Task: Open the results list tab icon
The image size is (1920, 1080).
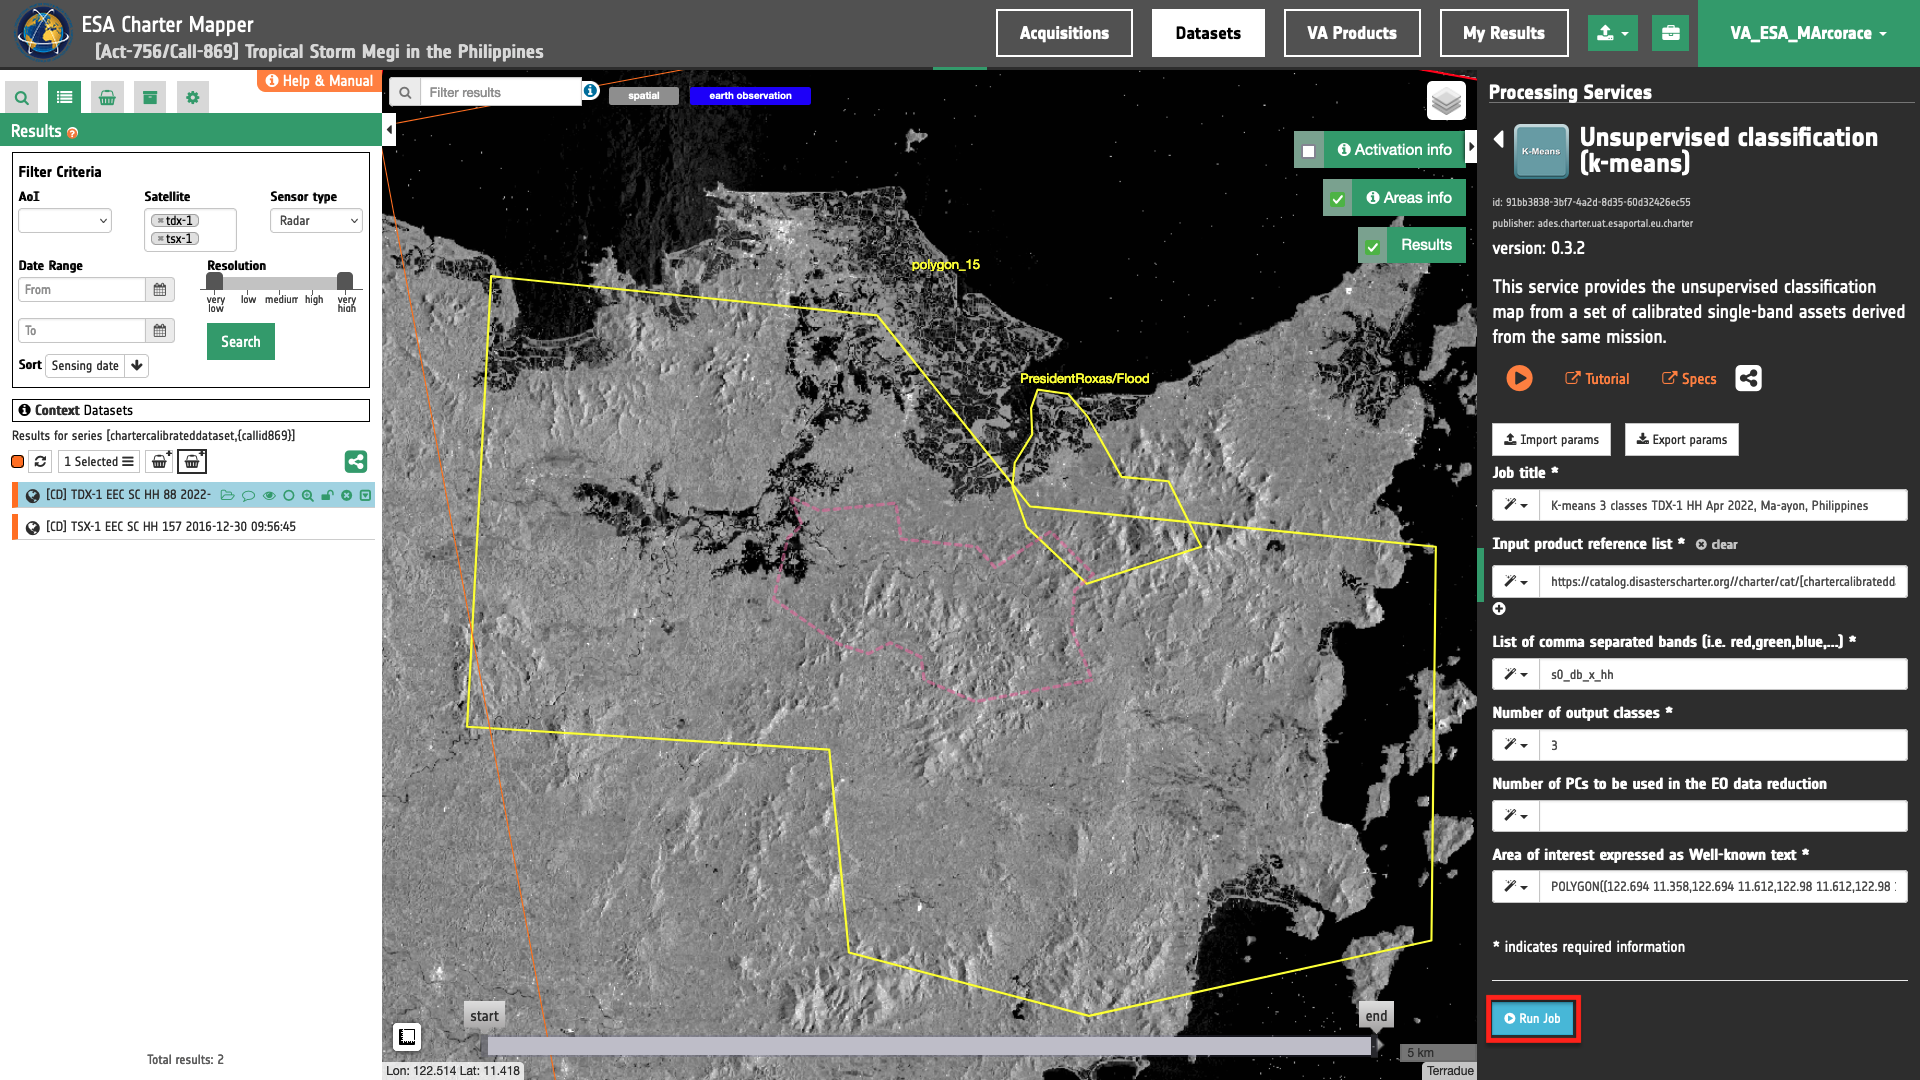Action: pos(64,97)
